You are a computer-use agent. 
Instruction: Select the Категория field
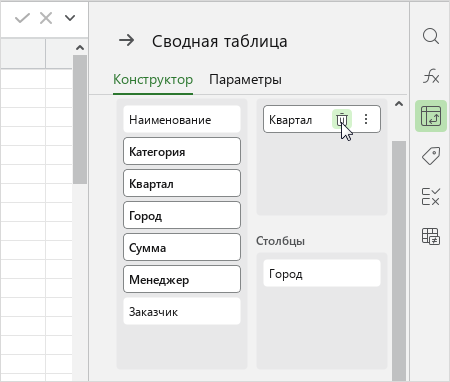click(182, 151)
